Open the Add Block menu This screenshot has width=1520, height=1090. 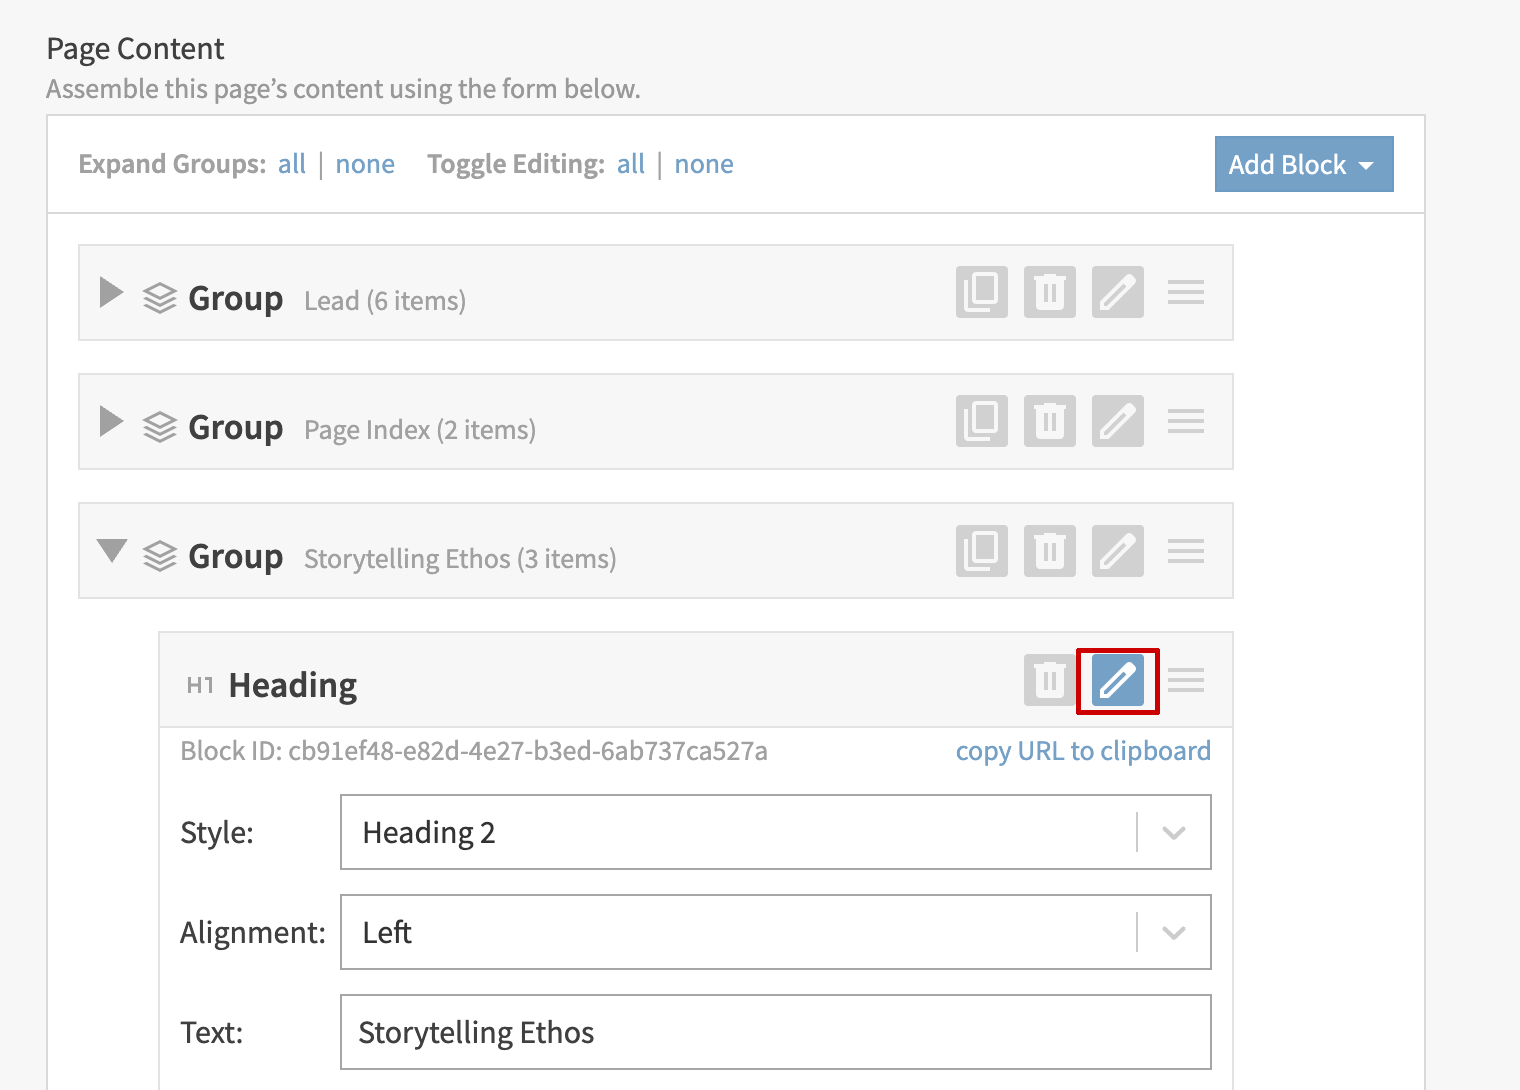click(x=1302, y=164)
